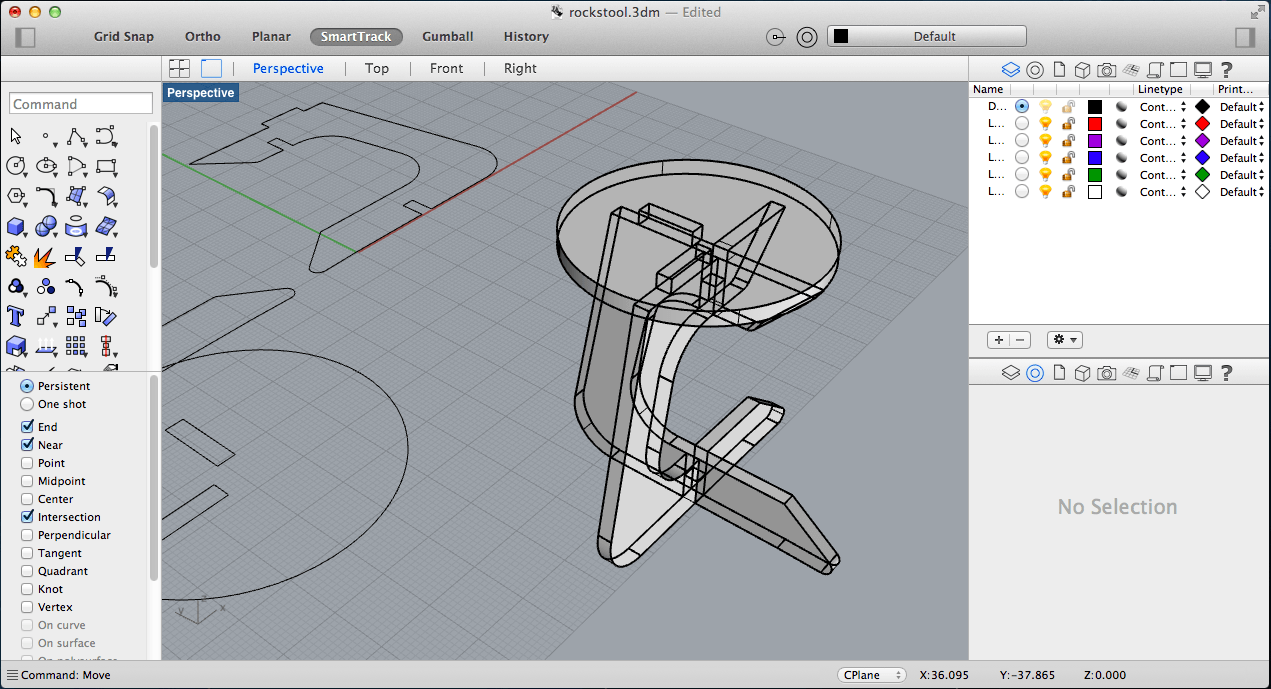Select the Persistent osnap radio button
Screen dimensions: 1271x689
click(x=27, y=386)
